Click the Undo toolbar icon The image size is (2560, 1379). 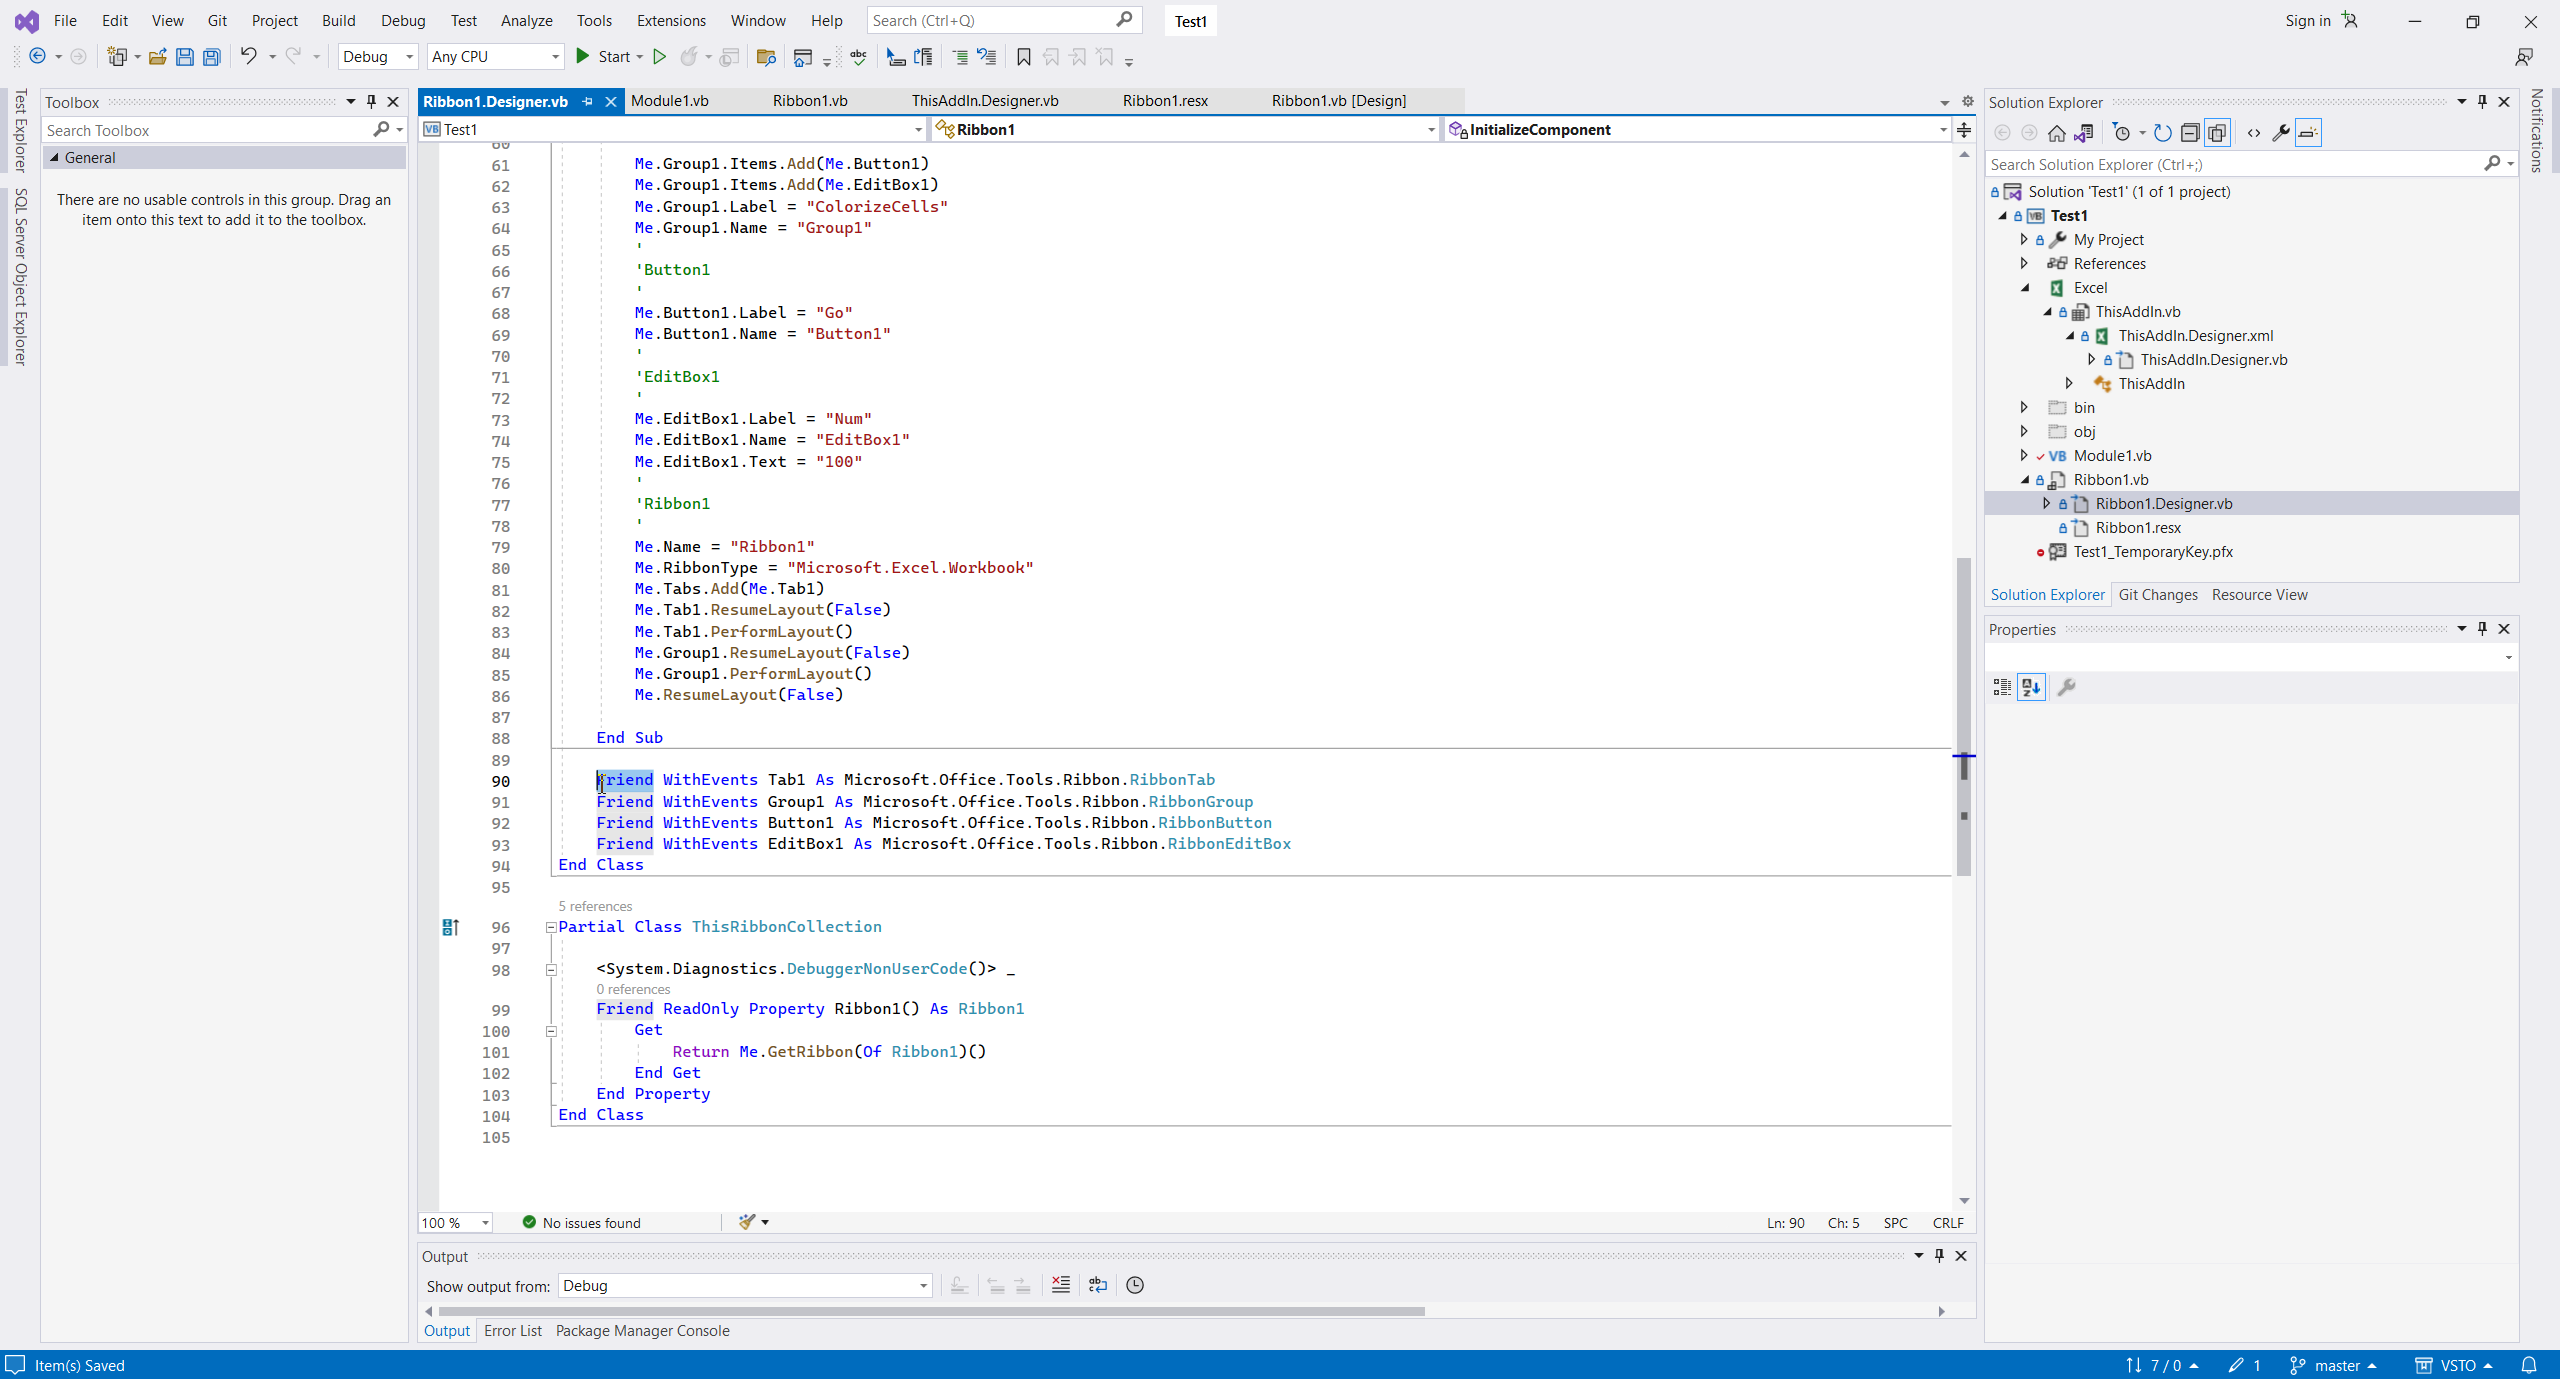[x=248, y=57]
